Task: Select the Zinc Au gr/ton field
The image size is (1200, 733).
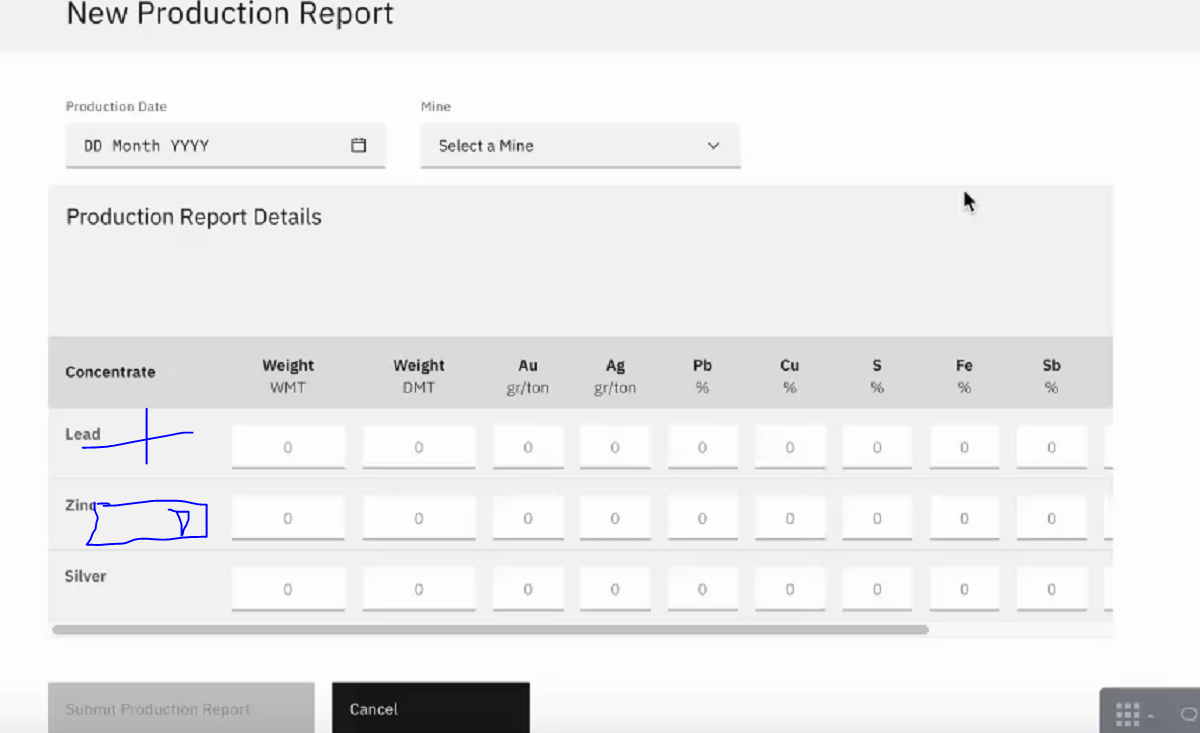Action: coord(528,518)
